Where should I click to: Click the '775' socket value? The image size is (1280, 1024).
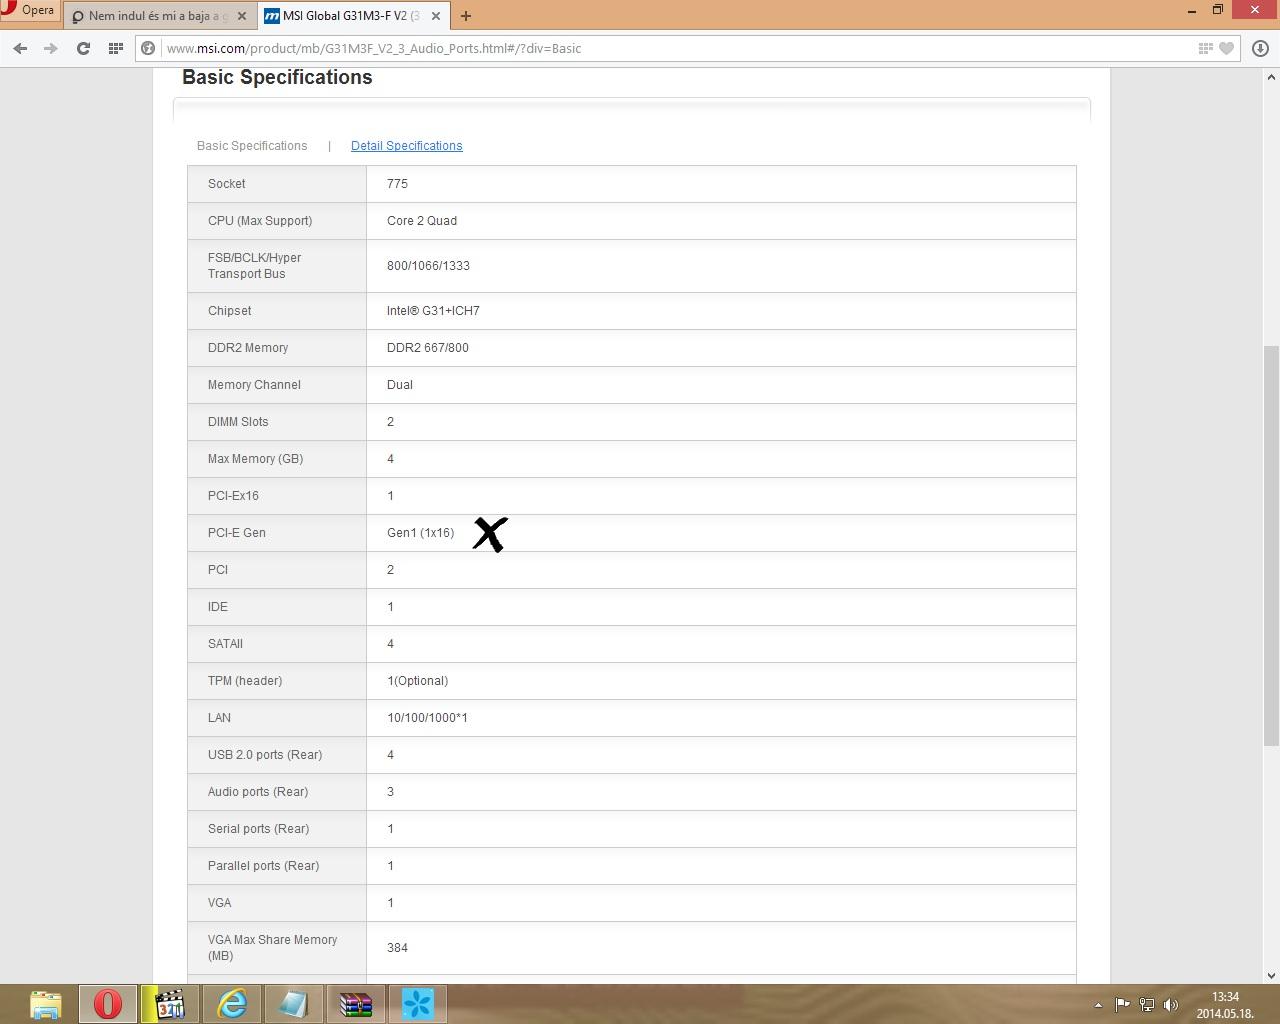tap(397, 184)
